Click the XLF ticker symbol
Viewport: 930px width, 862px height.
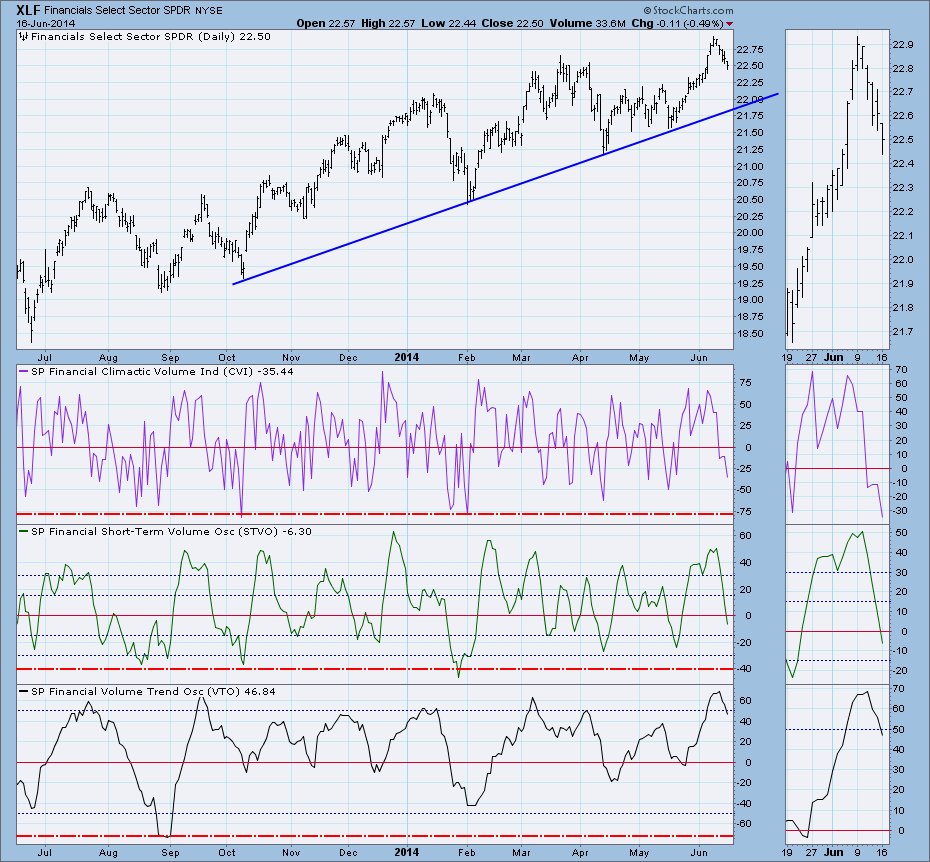pos(28,10)
